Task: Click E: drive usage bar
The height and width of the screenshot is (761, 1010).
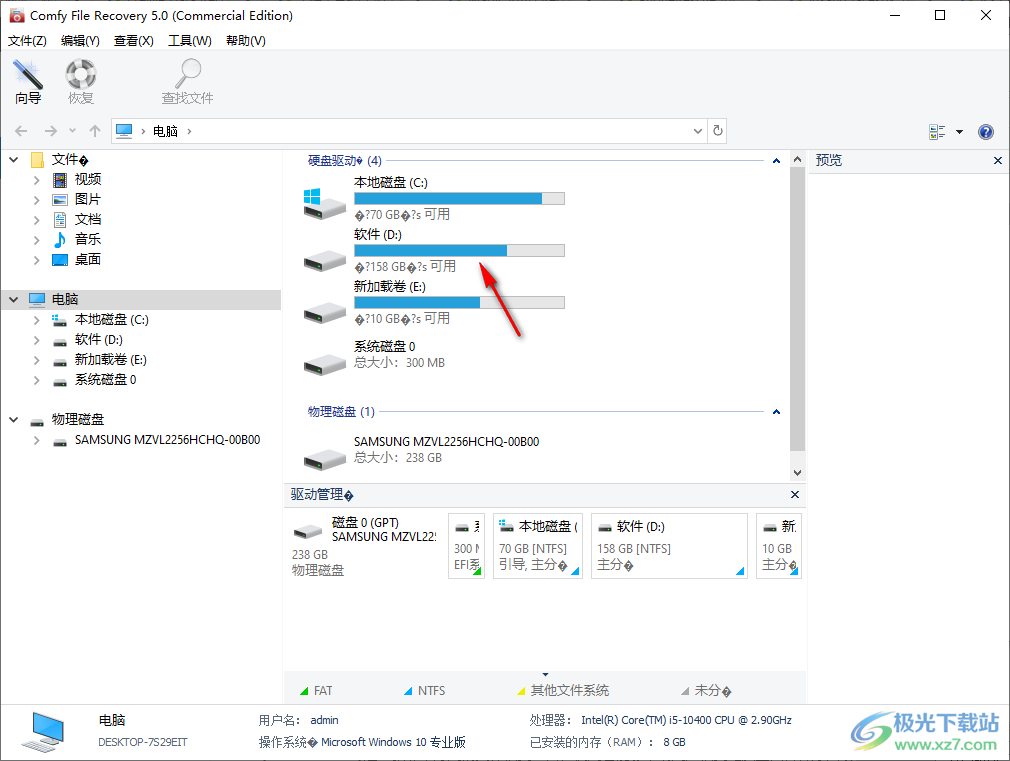Action: click(459, 302)
